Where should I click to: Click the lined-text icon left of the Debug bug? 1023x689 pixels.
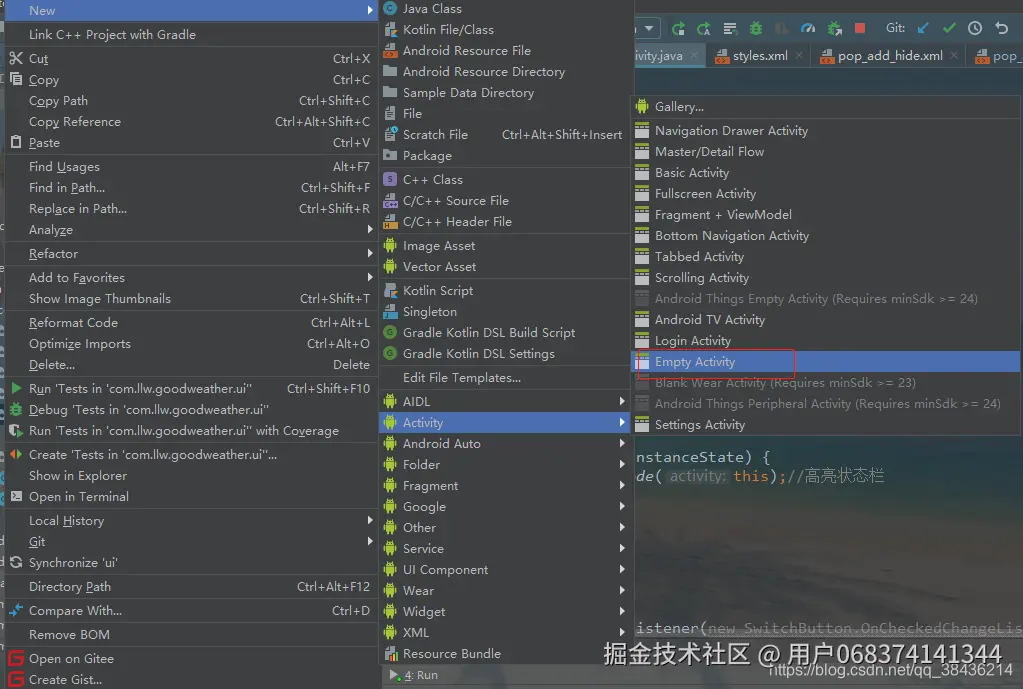coord(730,29)
